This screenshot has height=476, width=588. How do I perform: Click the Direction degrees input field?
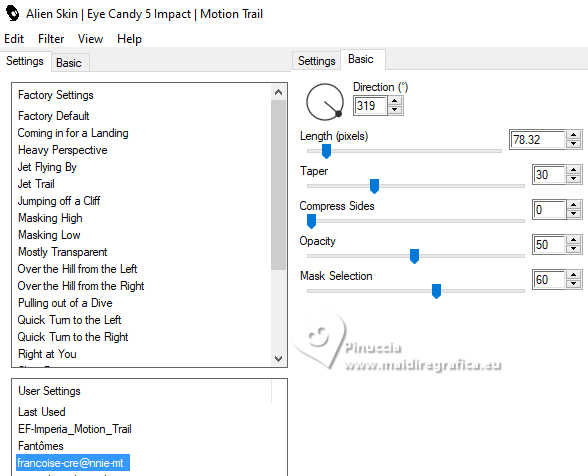pyautogui.click(x=370, y=106)
